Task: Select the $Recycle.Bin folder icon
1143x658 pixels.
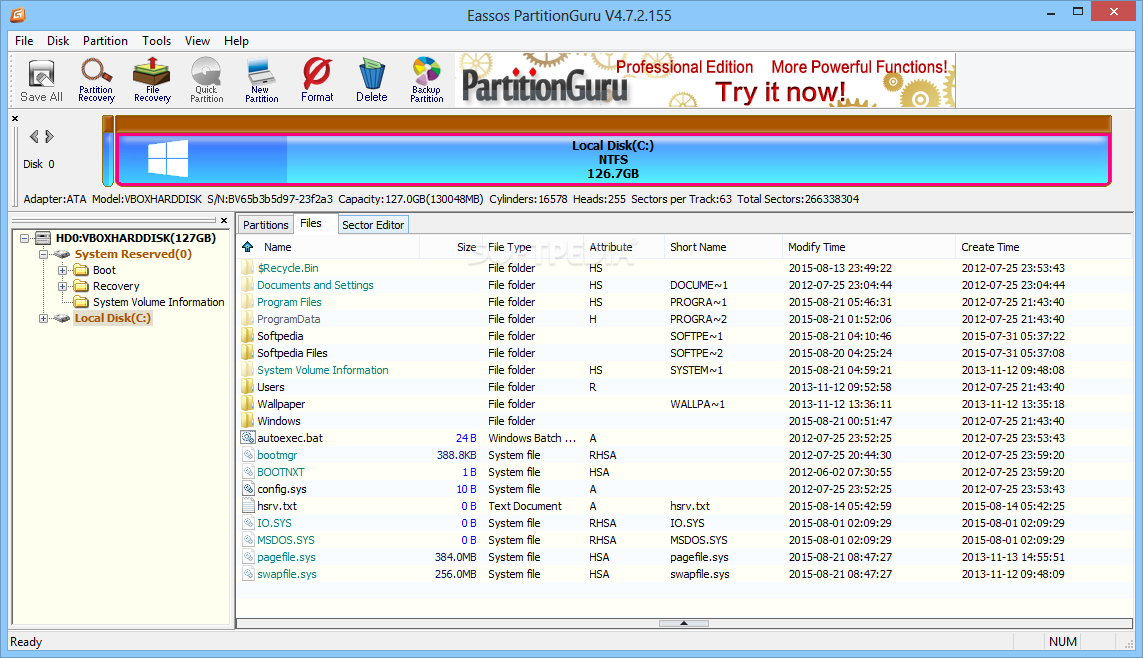Action: click(248, 268)
